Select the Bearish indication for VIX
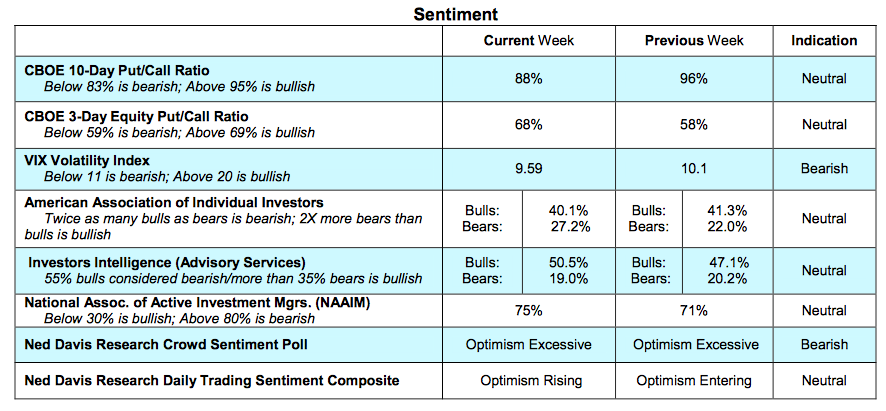 (x=824, y=169)
